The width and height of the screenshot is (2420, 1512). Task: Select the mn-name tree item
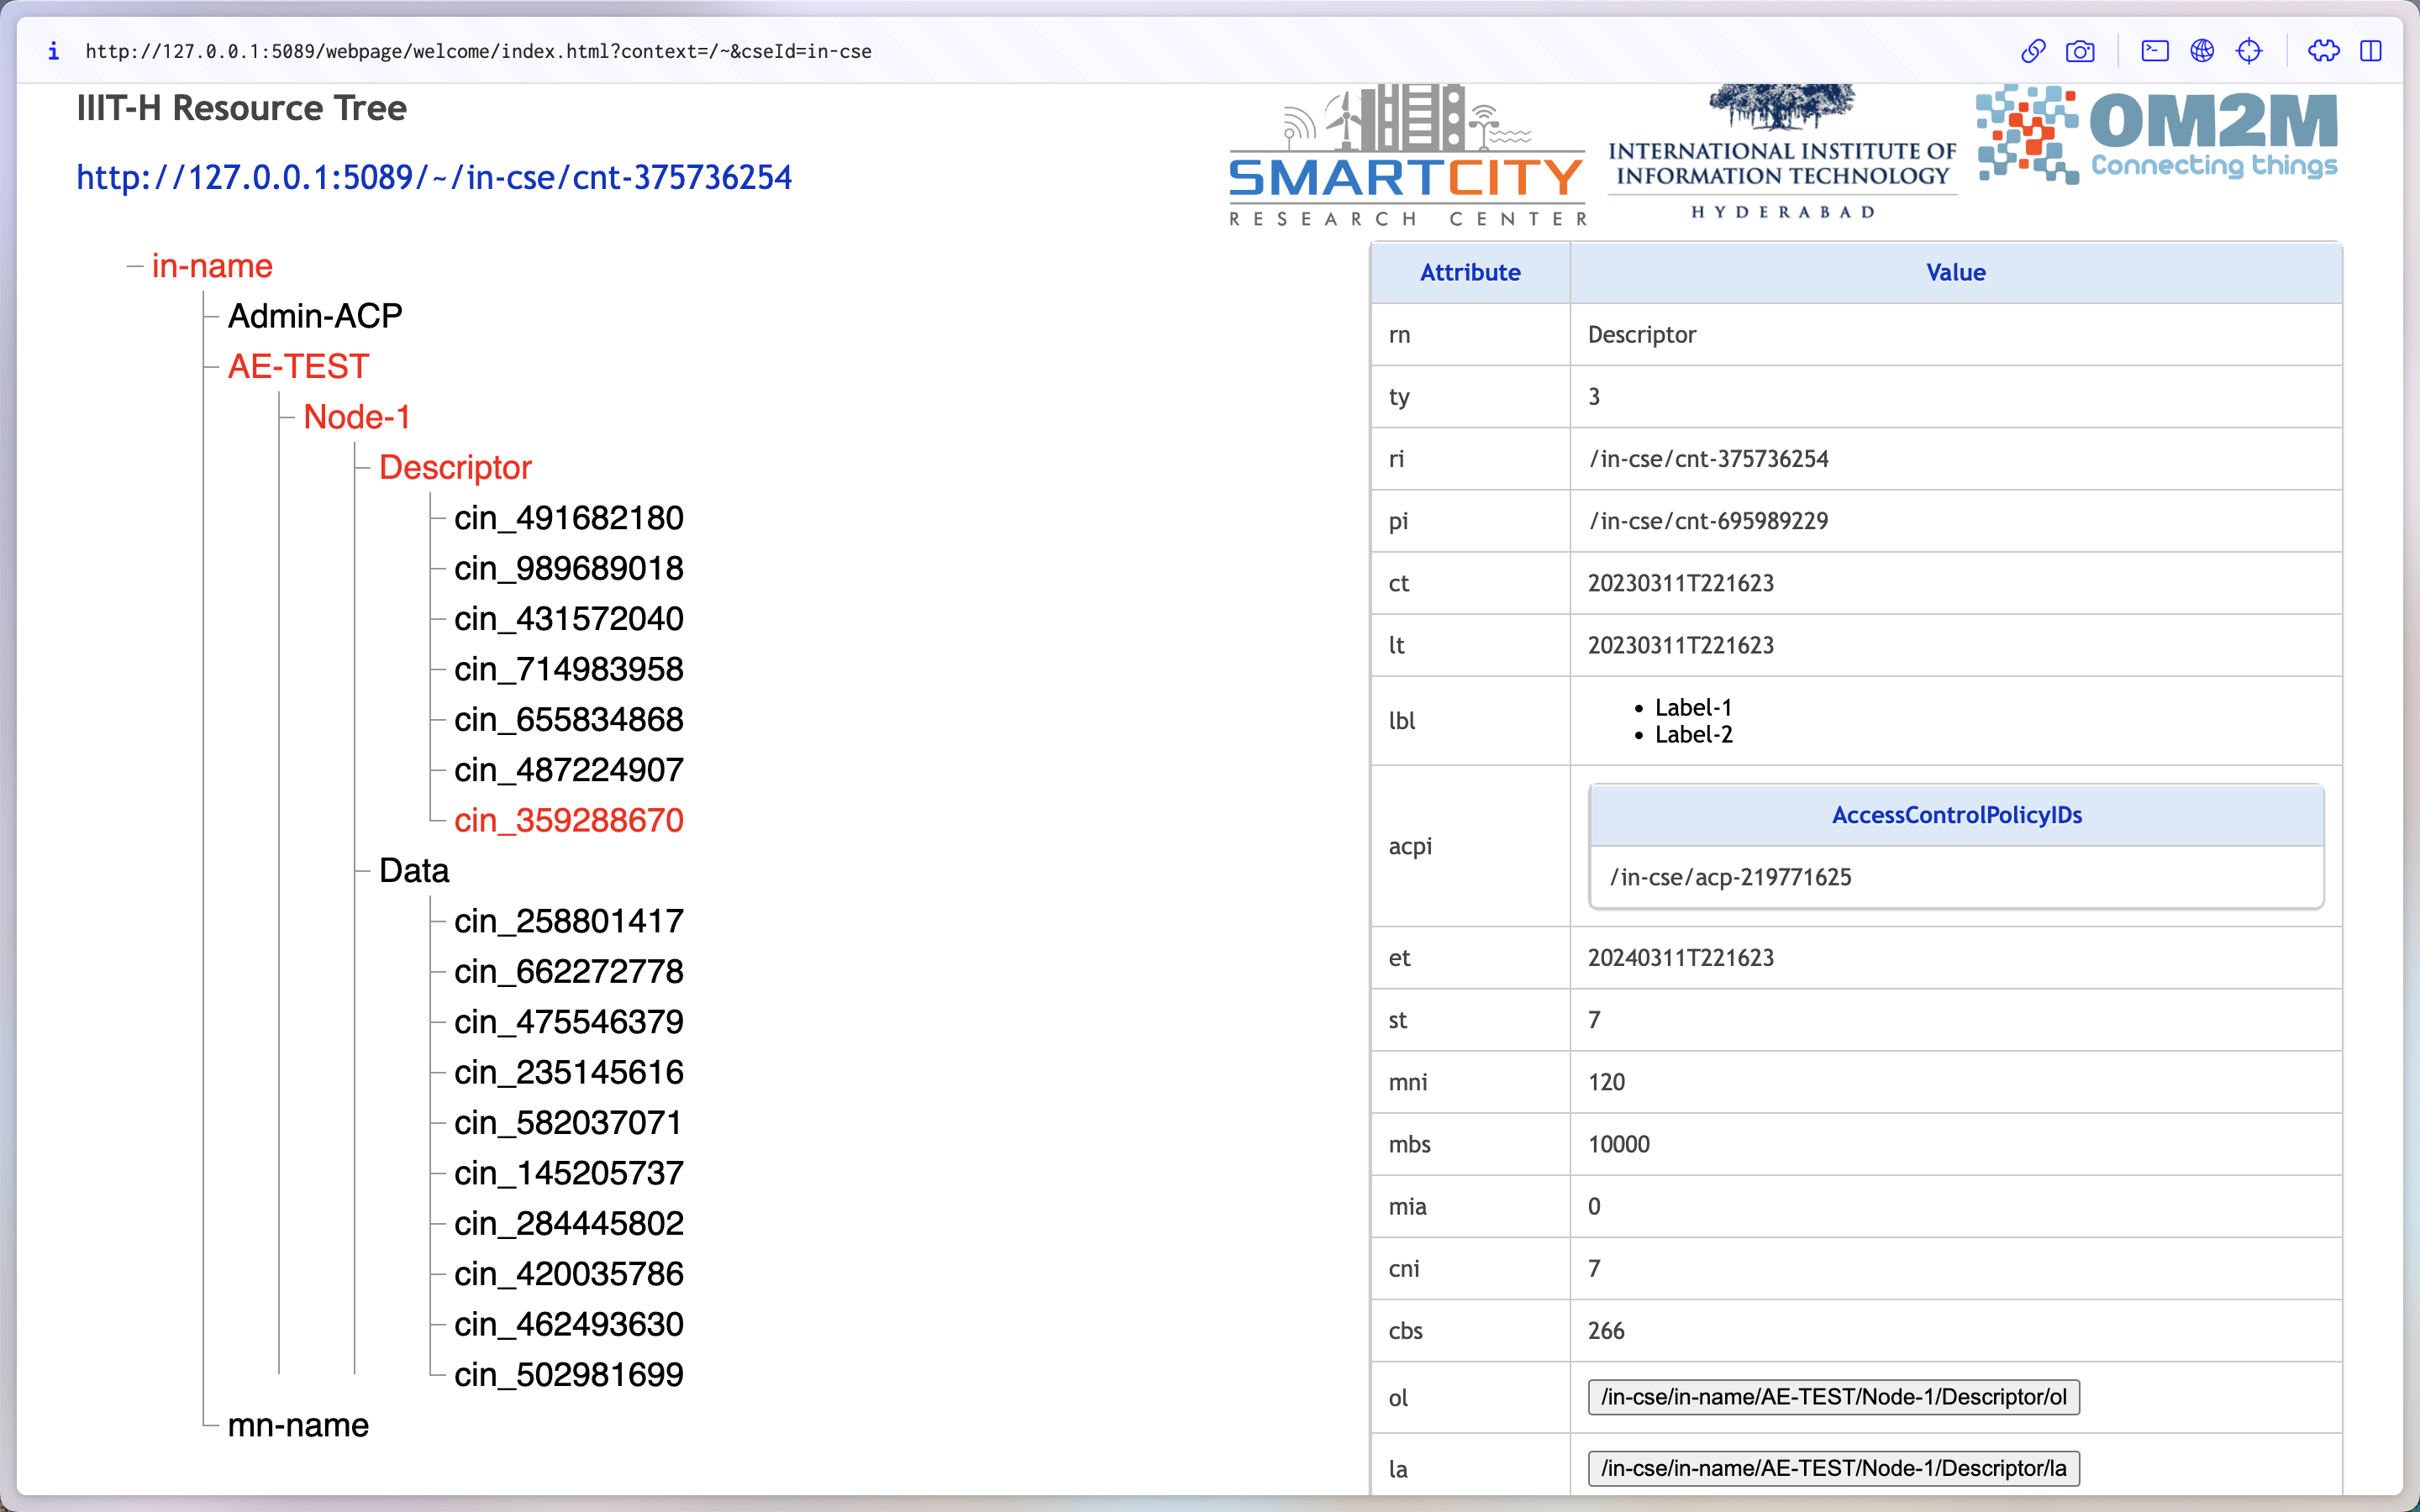pos(298,1425)
